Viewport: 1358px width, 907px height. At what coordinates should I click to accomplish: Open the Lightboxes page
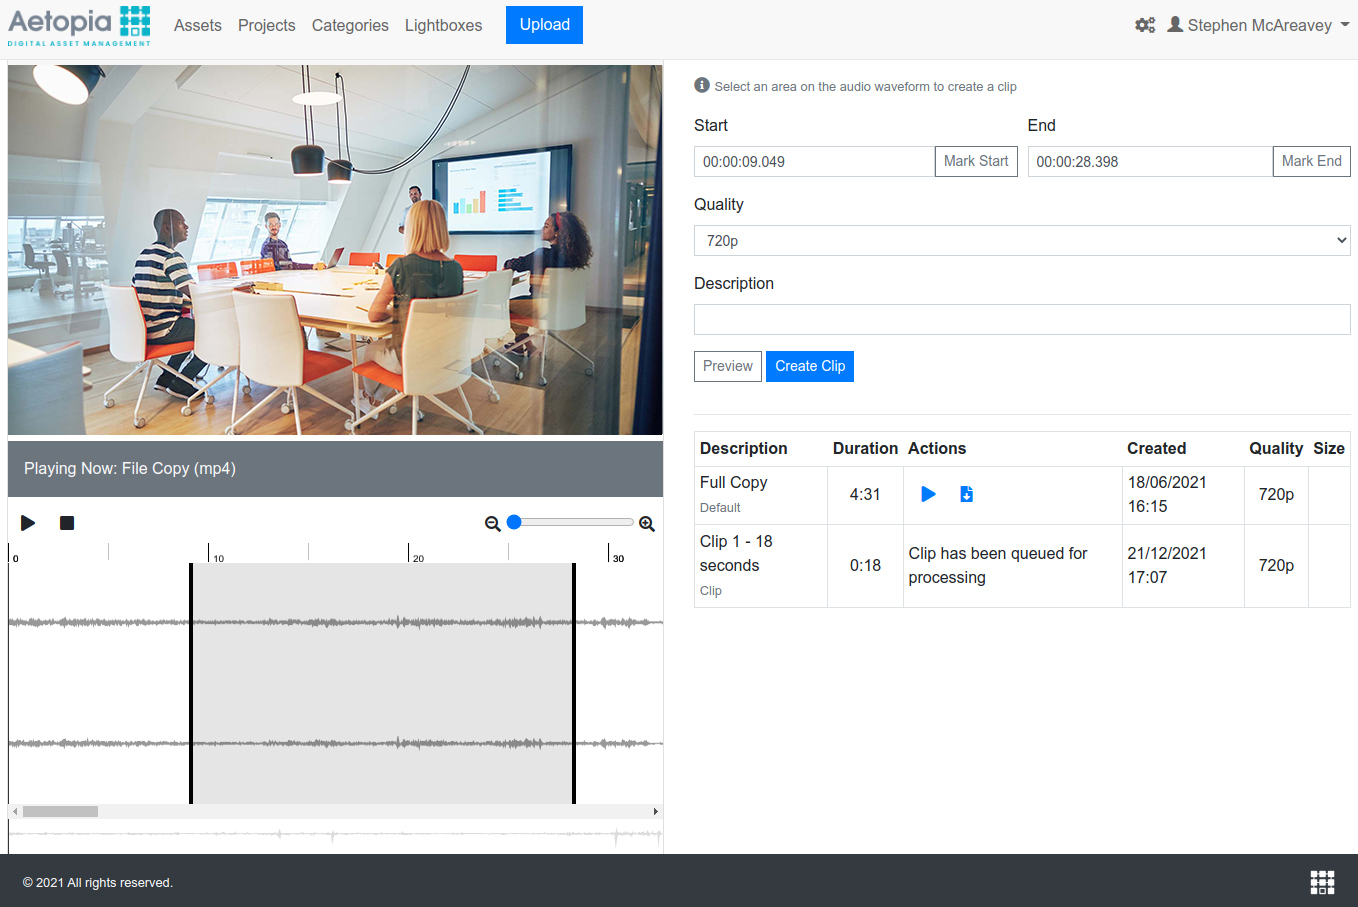pyautogui.click(x=443, y=25)
